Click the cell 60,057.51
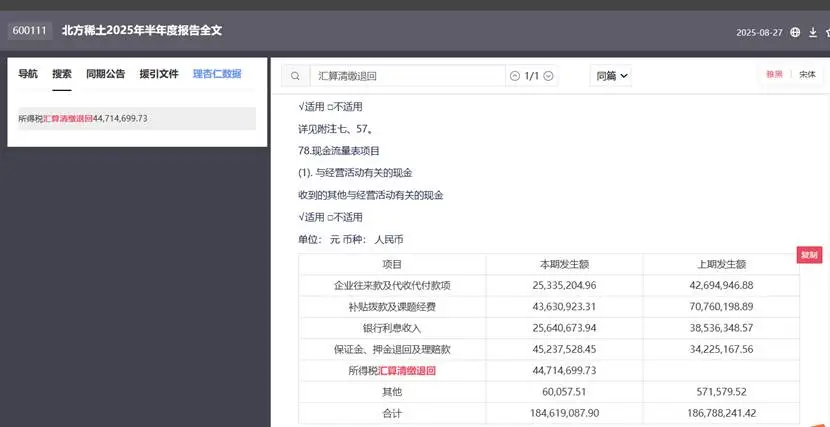 point(564,392)
